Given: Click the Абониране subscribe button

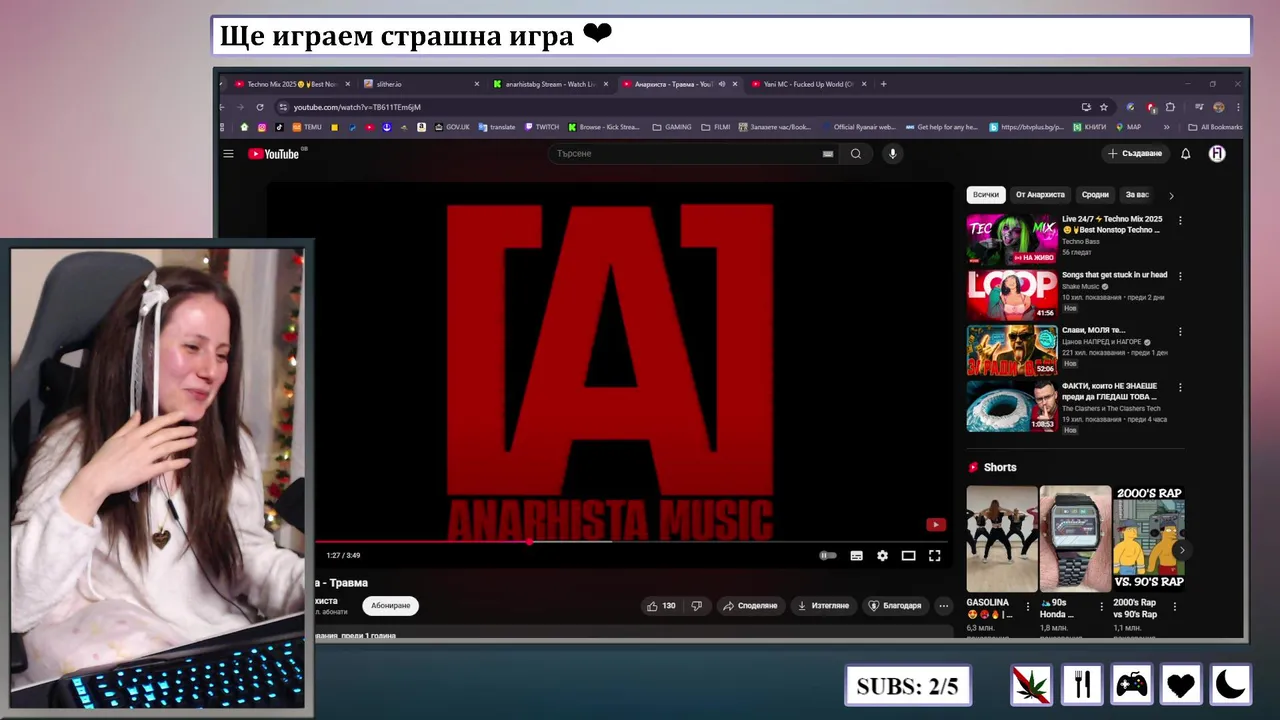Looking at the screenshot, I should click(390, 606).
